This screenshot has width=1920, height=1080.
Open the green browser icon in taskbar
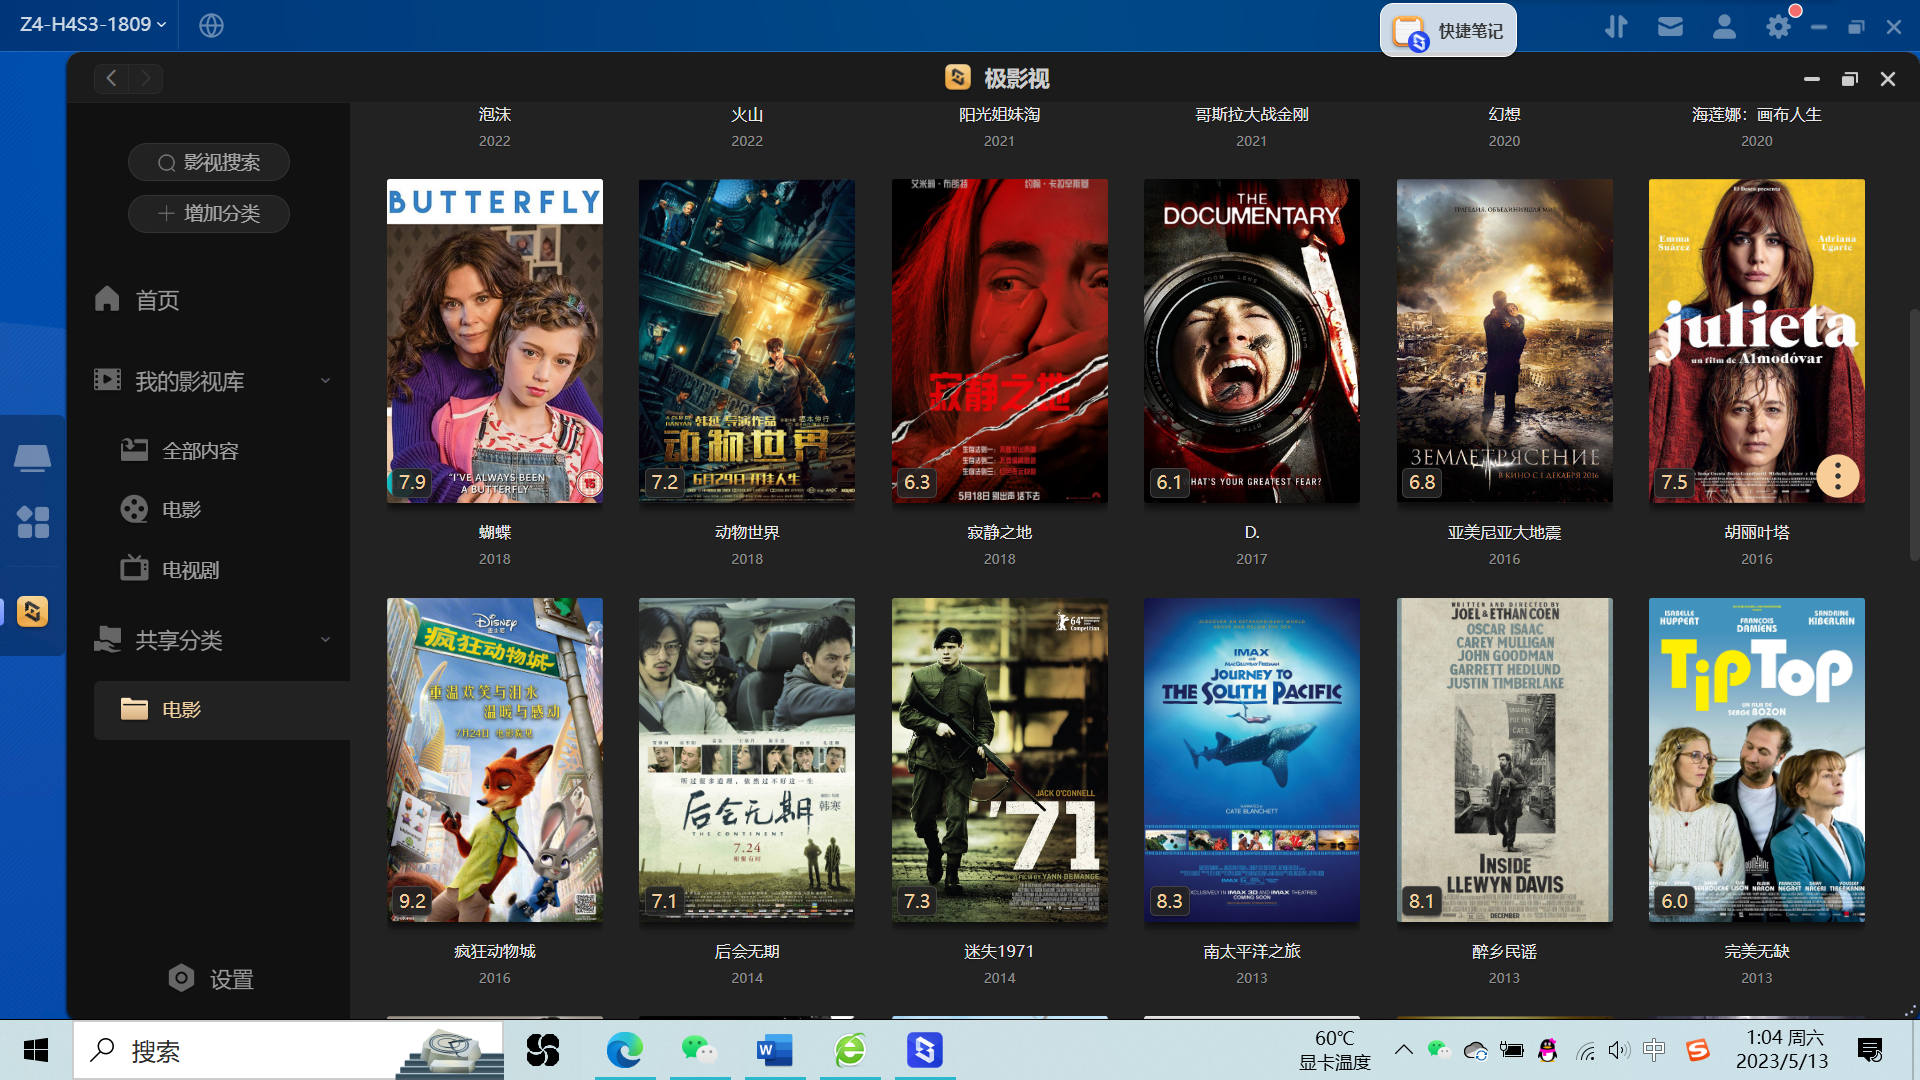[850, 1050]
